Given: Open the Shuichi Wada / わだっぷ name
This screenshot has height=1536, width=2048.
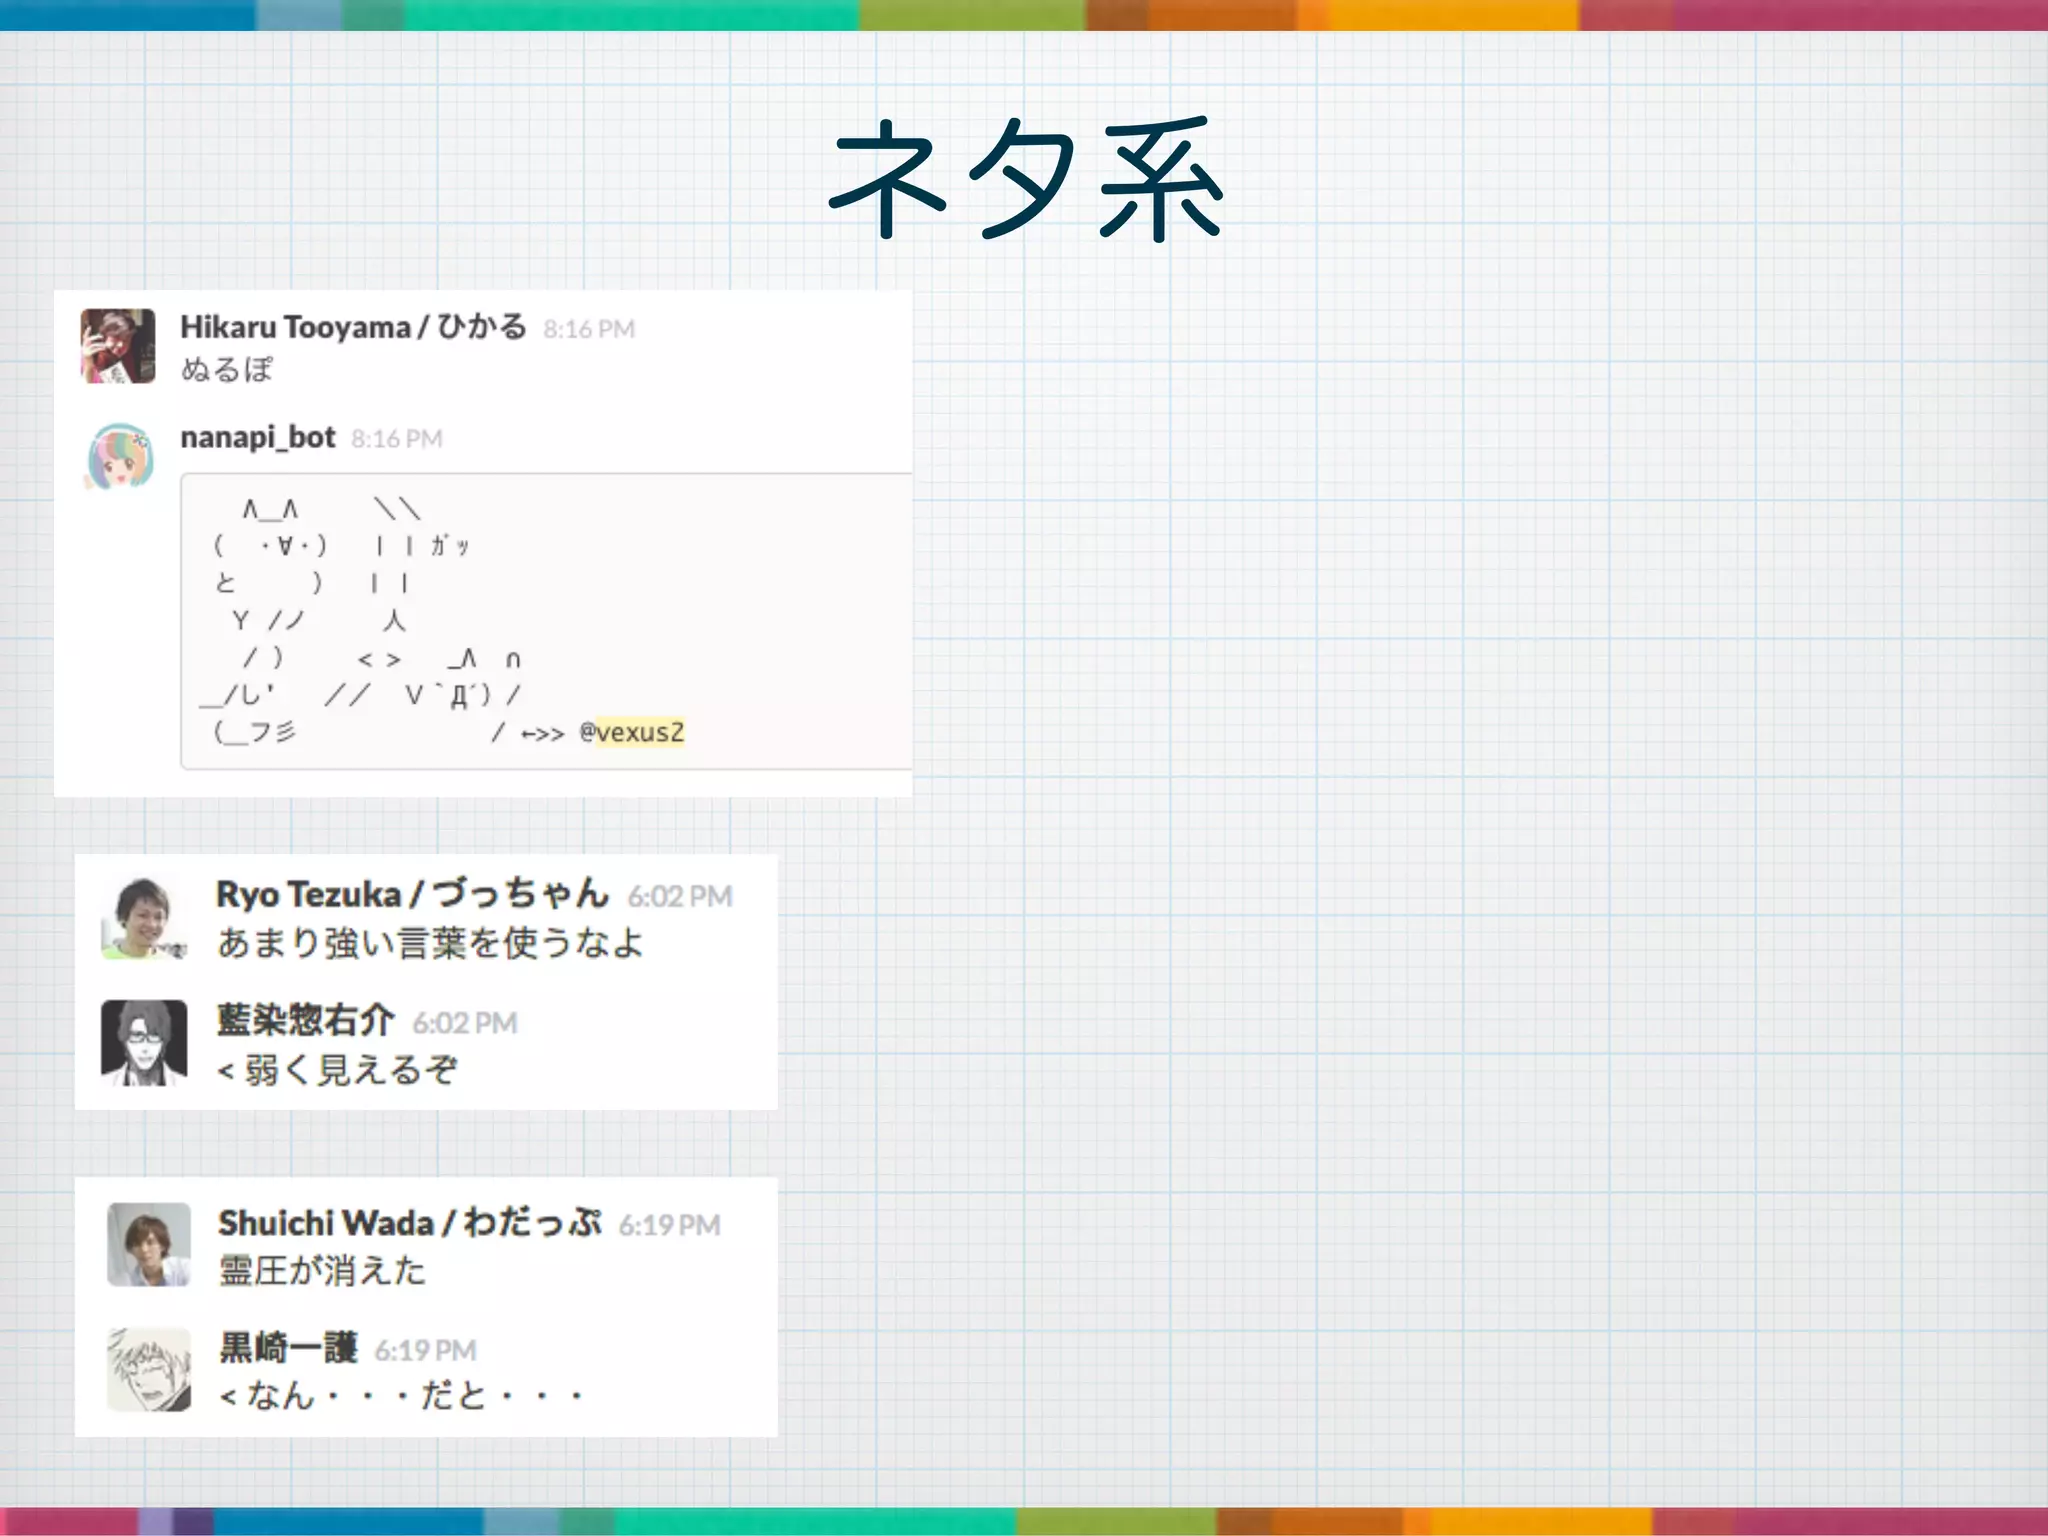Looking at the screenshot, I should click(x=410, y=1222).
